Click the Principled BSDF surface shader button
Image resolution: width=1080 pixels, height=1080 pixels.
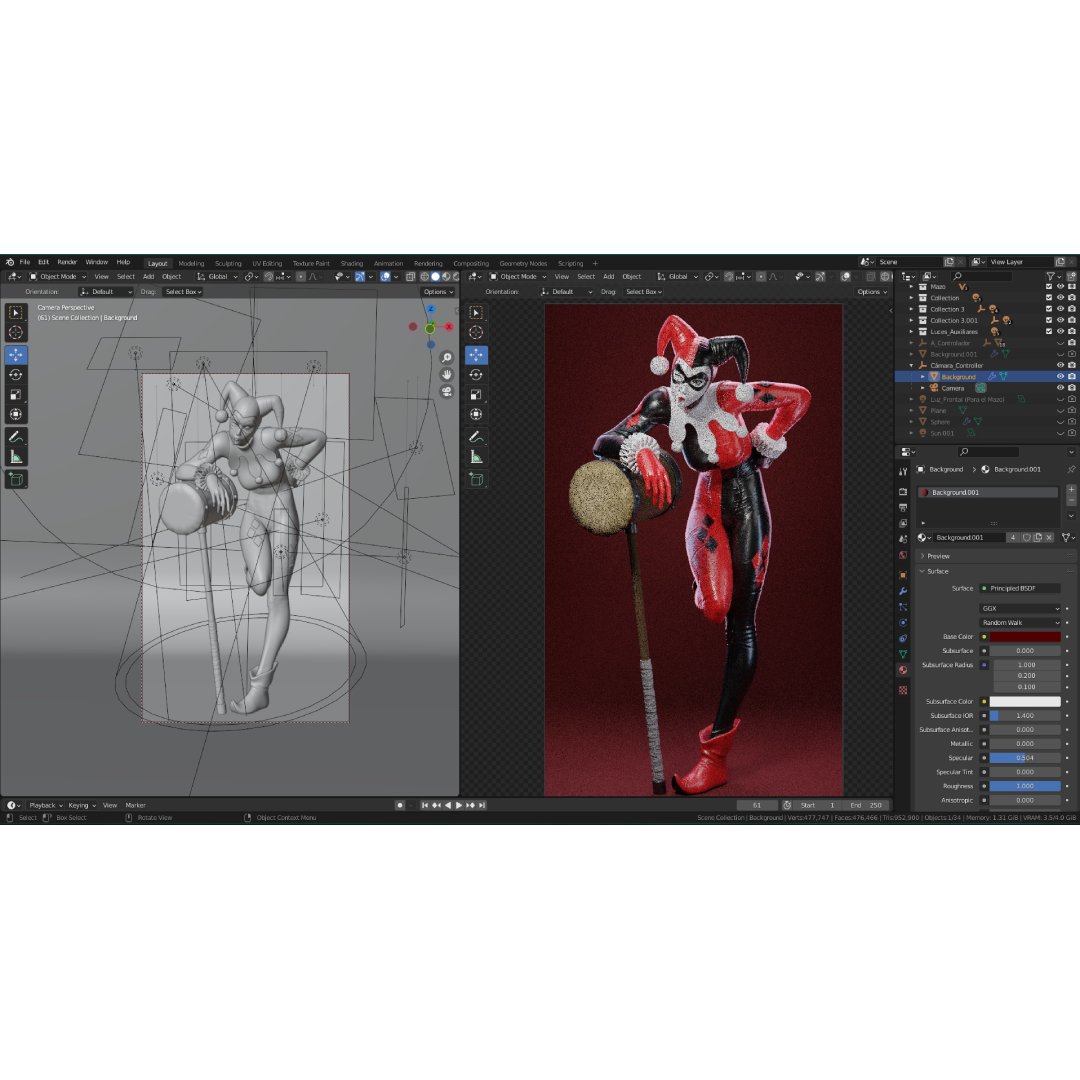click(x=1019, y=589)
